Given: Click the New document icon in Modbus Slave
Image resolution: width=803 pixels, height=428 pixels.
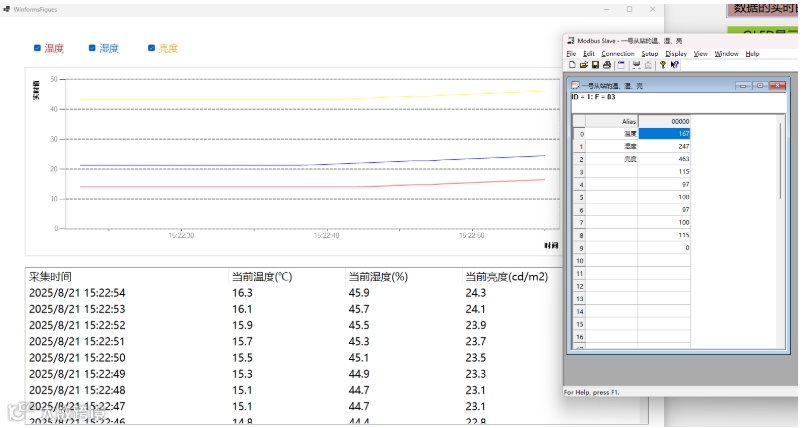Looking at the screenshot, I should pyautogui.click(x=572, y=65).
